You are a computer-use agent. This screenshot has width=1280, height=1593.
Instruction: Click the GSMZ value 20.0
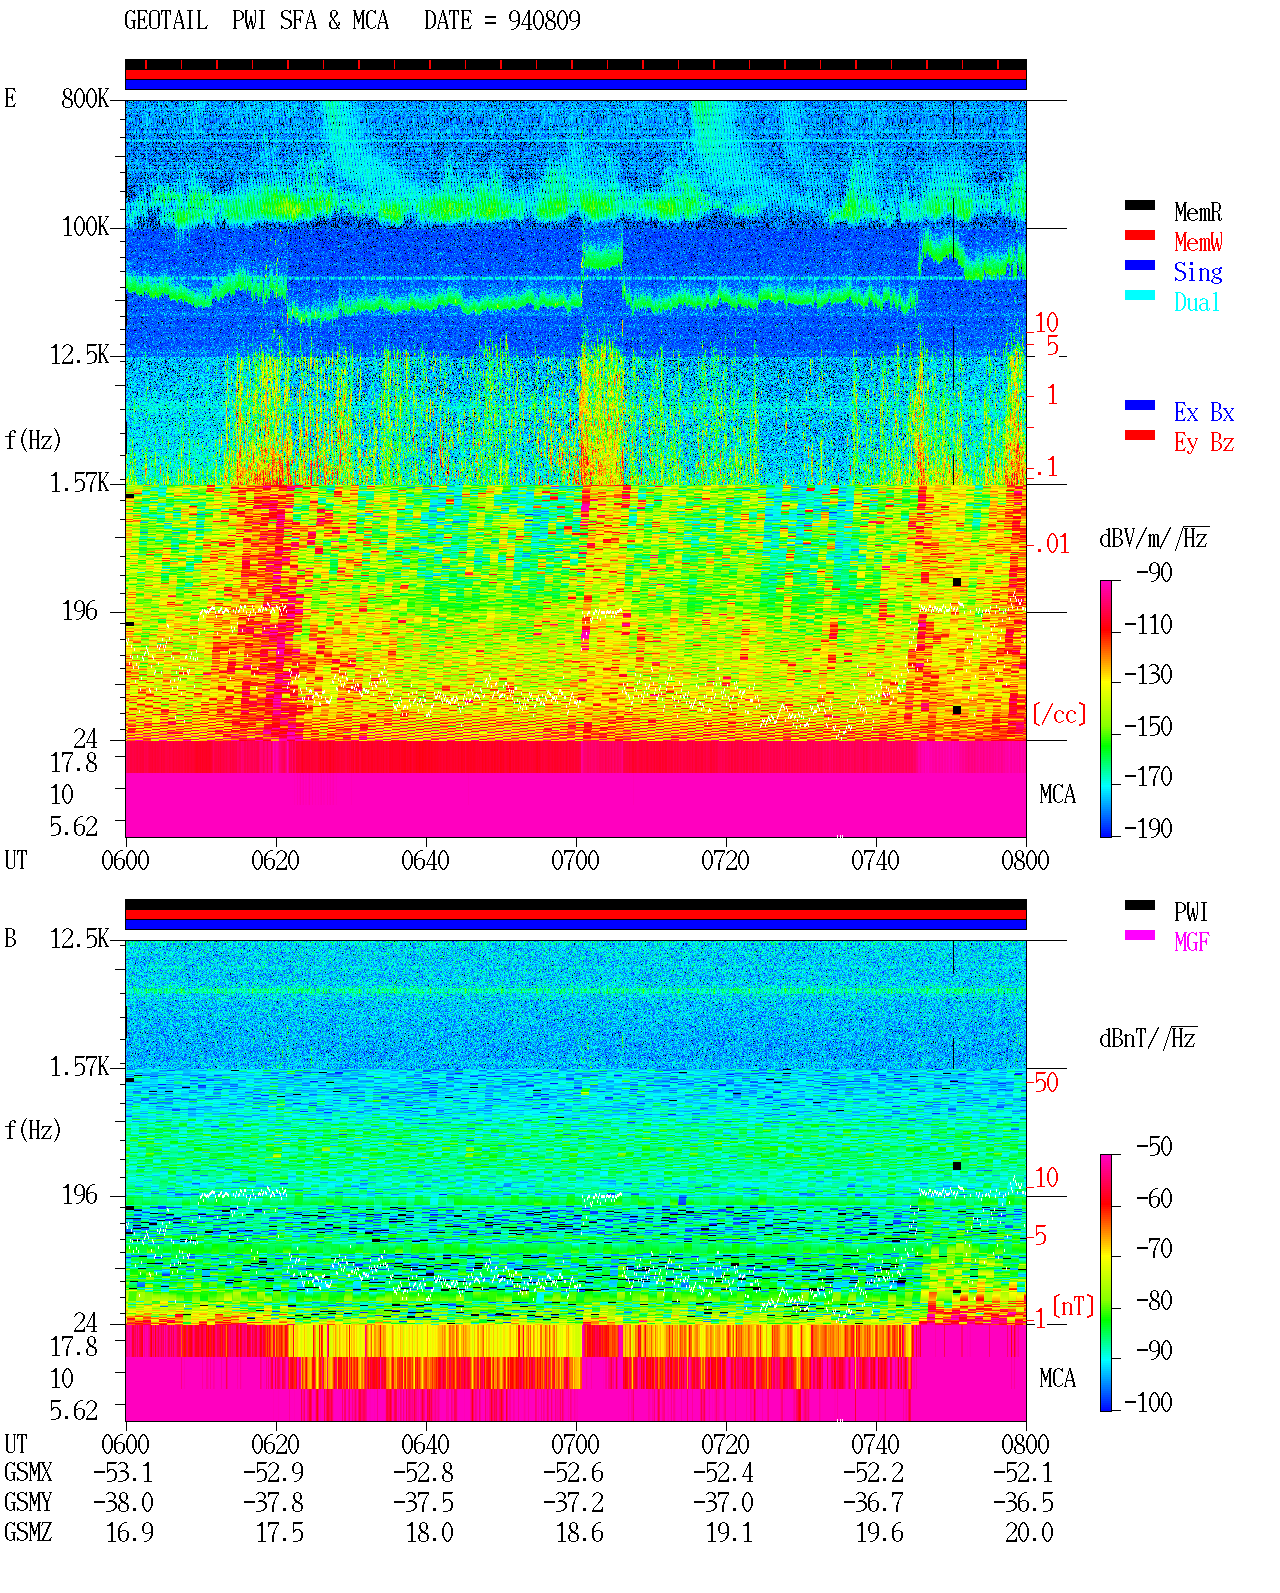click(1030, 1533)
